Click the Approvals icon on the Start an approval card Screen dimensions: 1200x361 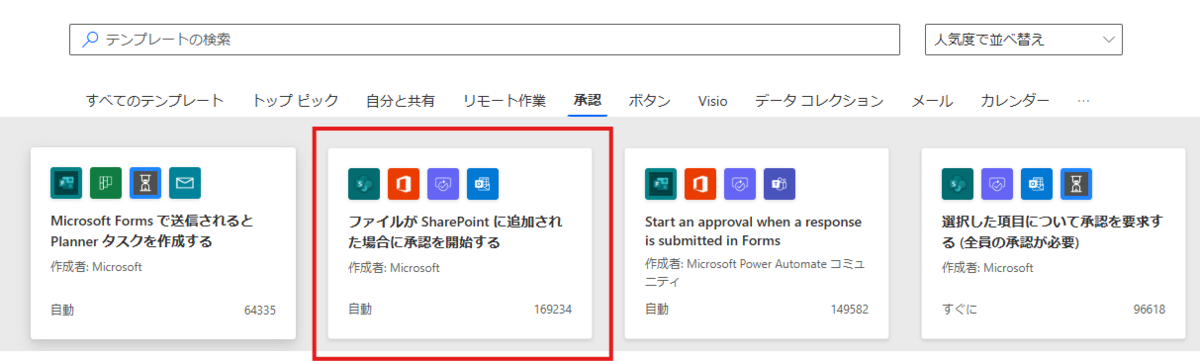[x=740, y=184]
